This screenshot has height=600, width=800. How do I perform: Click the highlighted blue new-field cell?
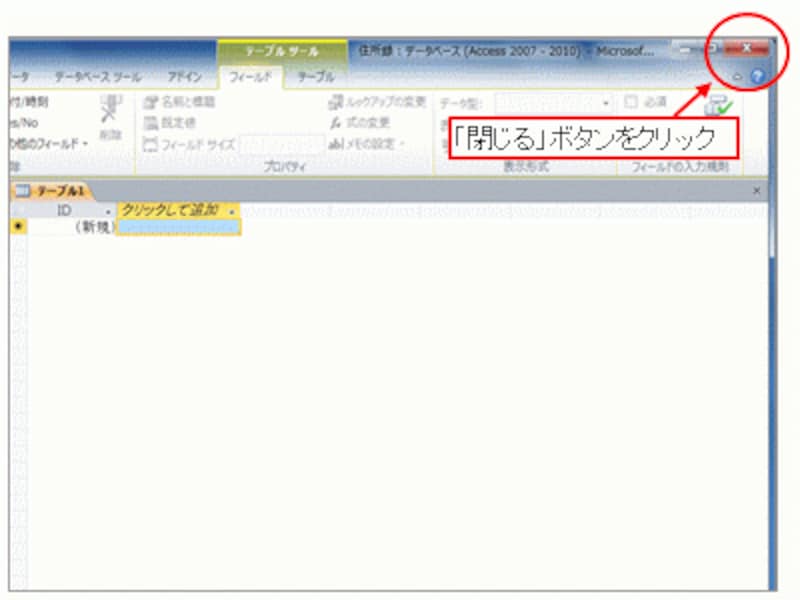click(x=179, y=227)
